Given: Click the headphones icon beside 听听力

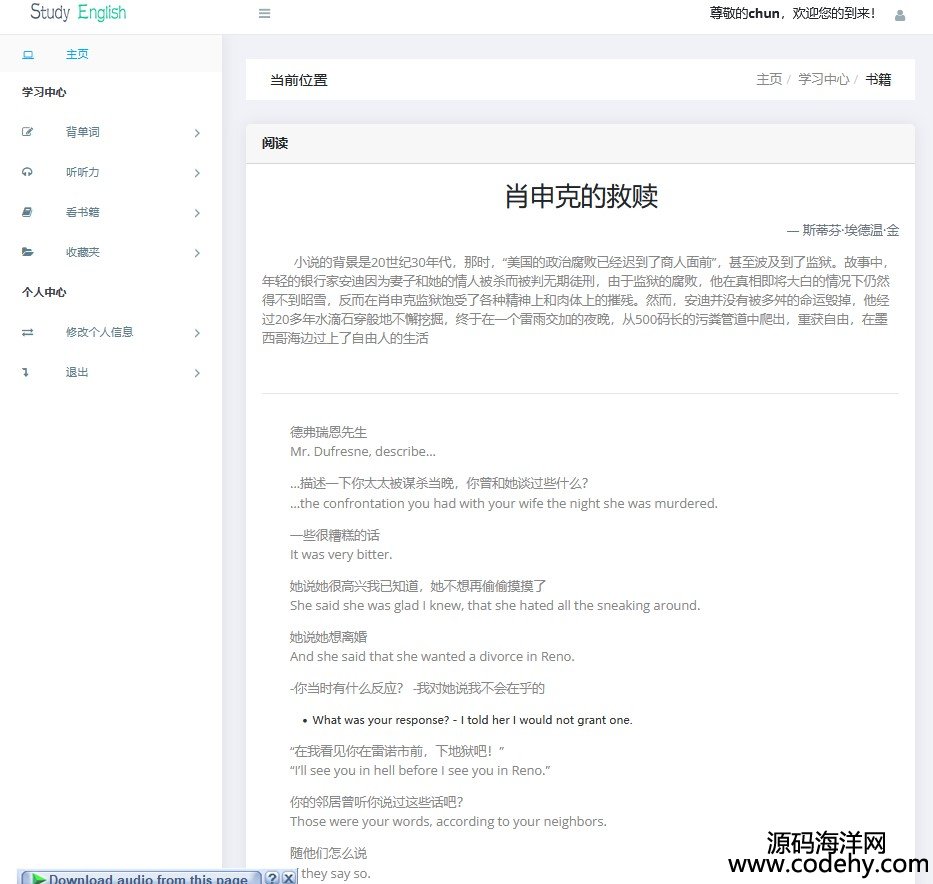Looking at the screenshot, I should tap(27, 172).
